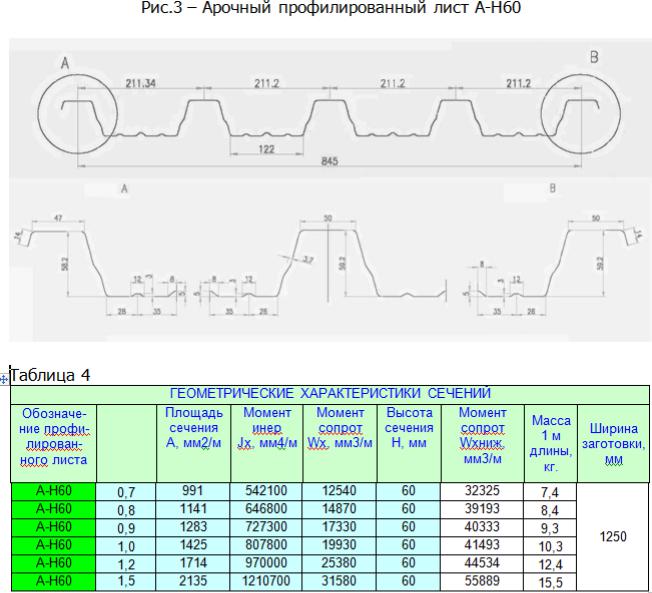The width and height of the screenshot is (652, 593).
Task: Click the value '32325'
Action: coord(482,491)
